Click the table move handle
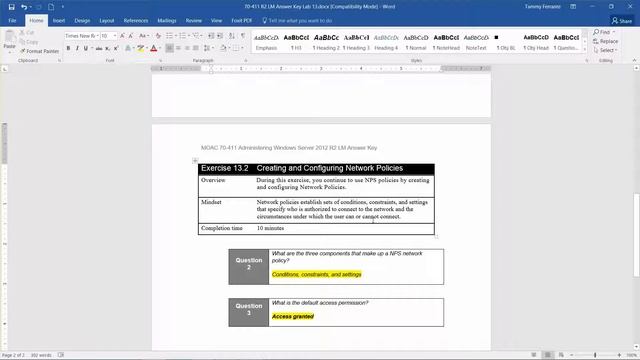Image resolution: width=640 pixels, height=360 pixels. tap(195, 160)
